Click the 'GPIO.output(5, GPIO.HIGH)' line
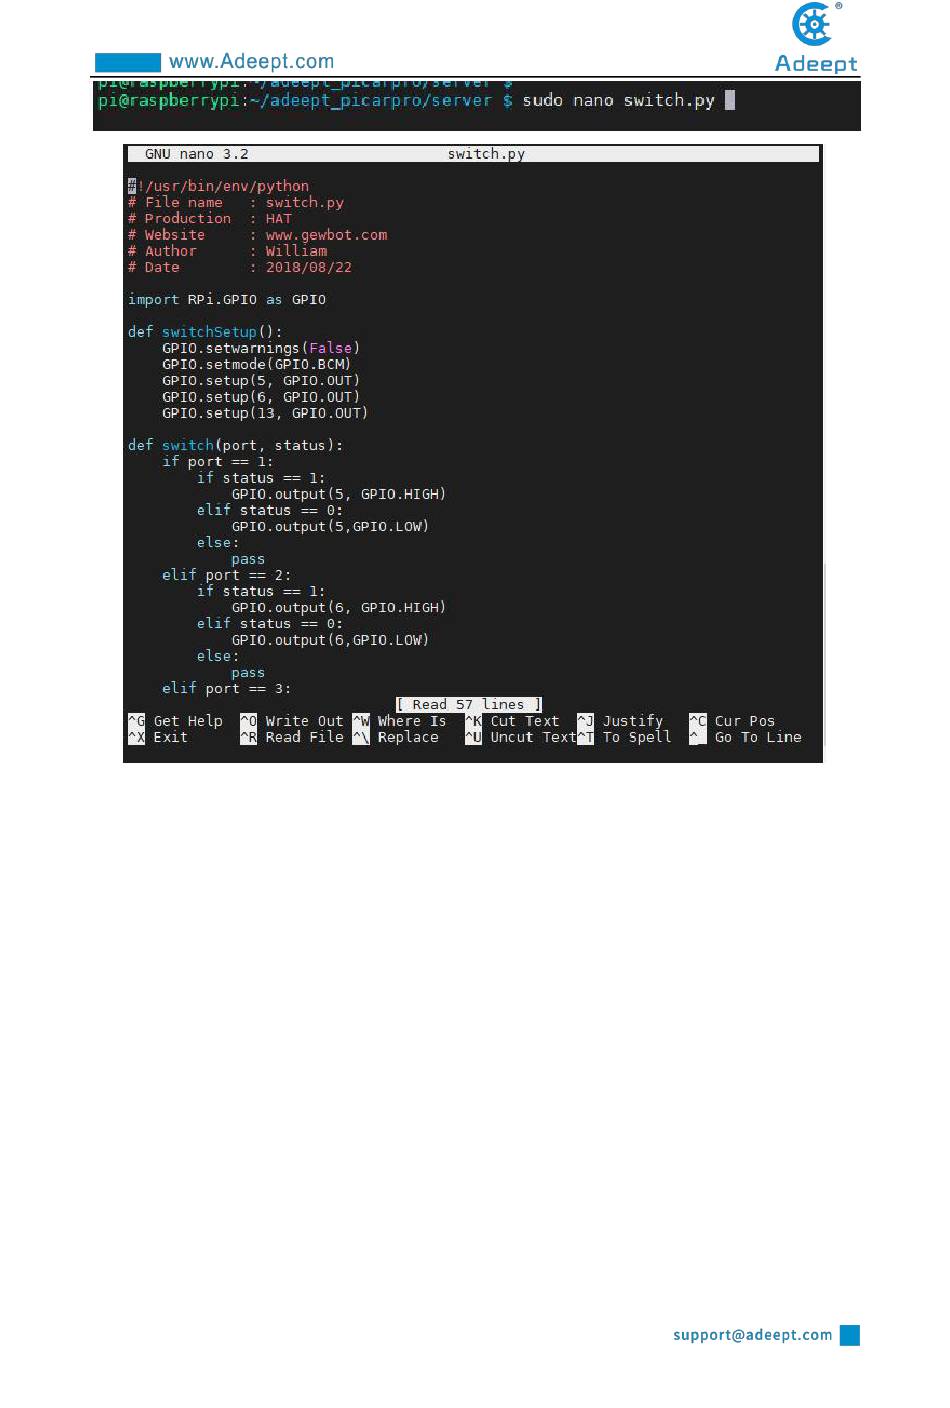This screenshot has width=950, height=1408. click(x=339, y=494)
